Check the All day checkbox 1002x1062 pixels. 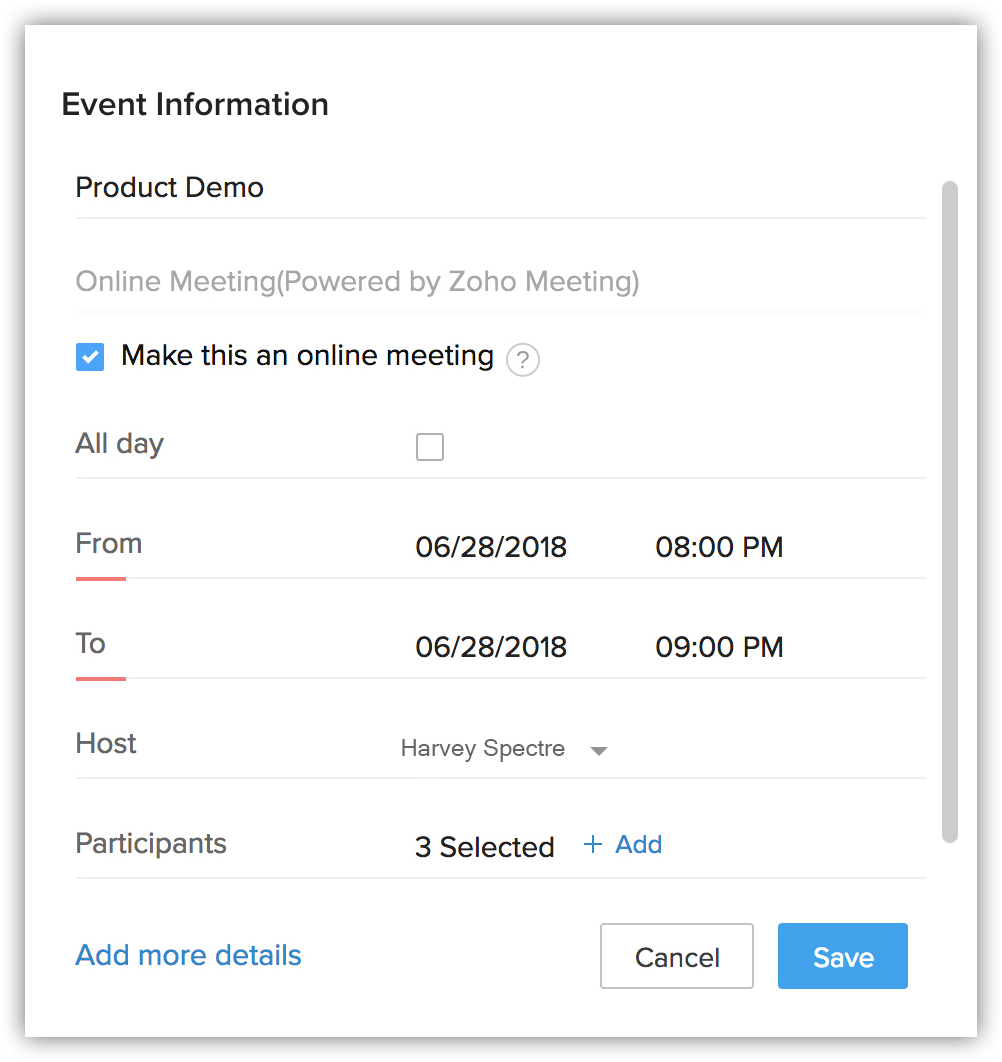pyautogui.click(x=430, y=447)
